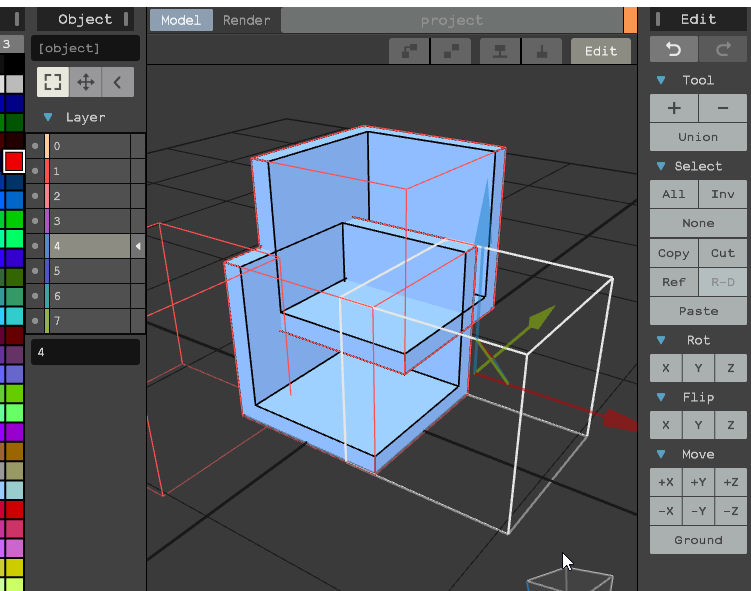This screenshot has width=751, height=591.
Task: Click the Copy button
Action: click(674, 253)
